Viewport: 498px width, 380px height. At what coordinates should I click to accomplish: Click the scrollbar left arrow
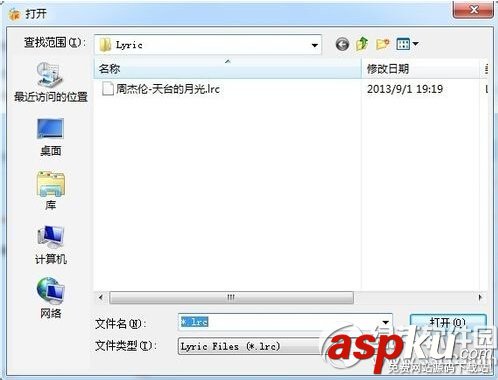pyautogui.click(x=101, y=297)
